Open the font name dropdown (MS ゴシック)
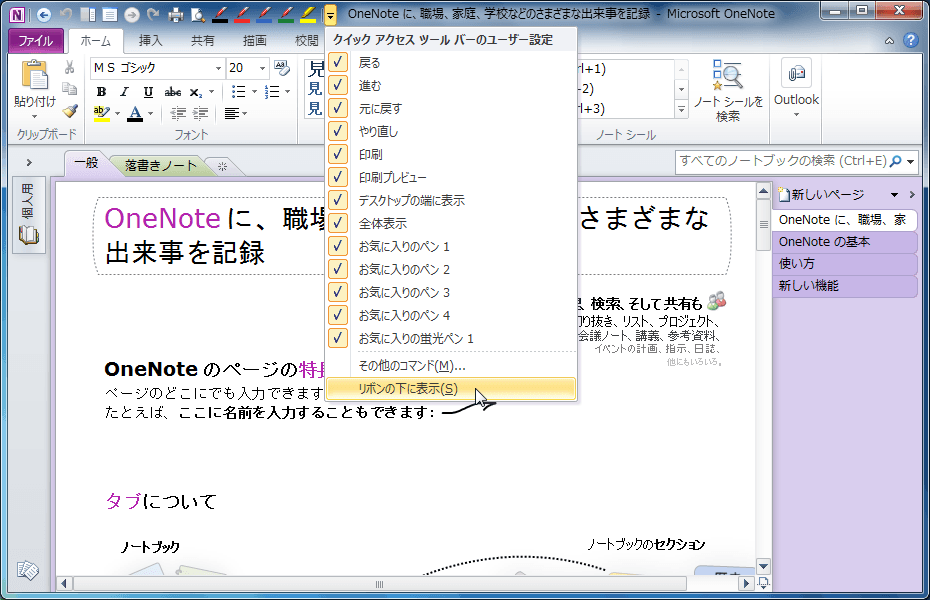The width and height of the screenshot is (930, 600). 218,68
